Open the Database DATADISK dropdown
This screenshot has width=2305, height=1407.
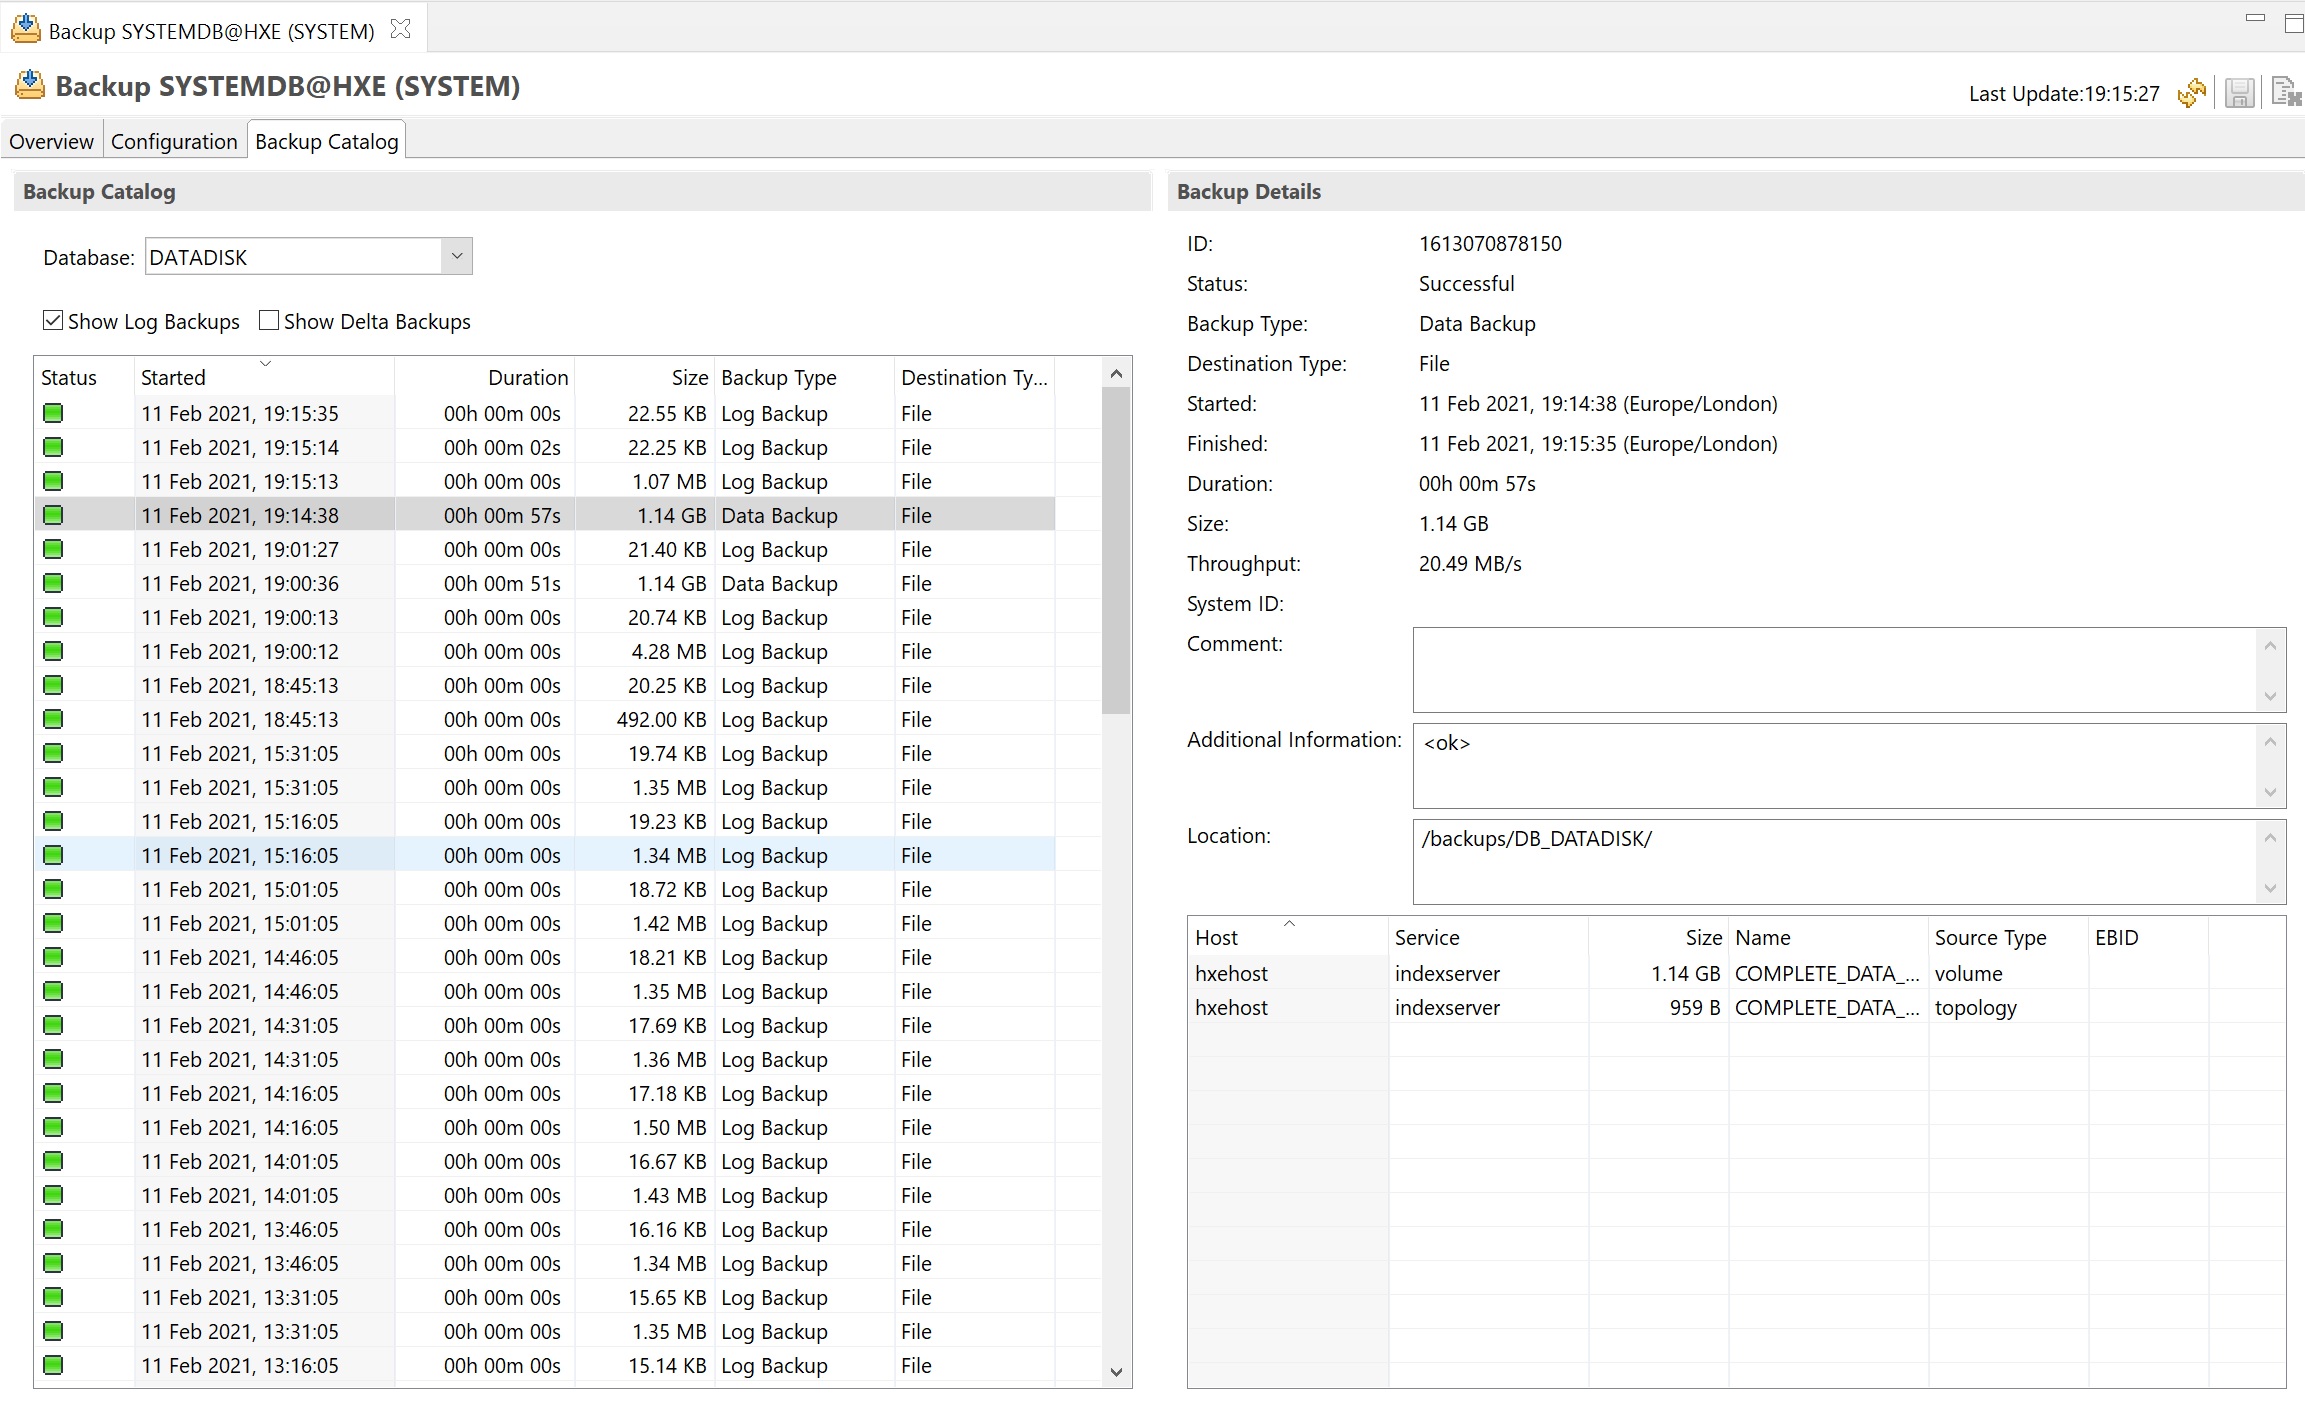click(456, 257)
